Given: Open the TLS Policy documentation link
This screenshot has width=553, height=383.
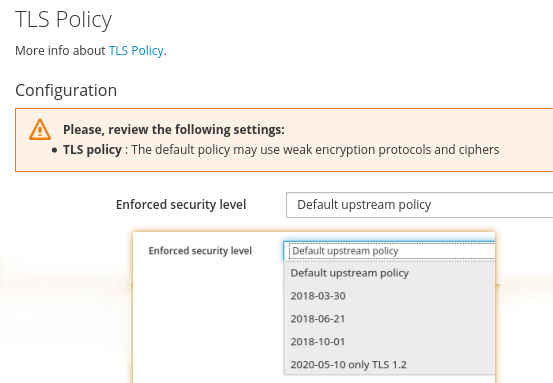Looking at the screenshot, I should [x=136, y=51].
